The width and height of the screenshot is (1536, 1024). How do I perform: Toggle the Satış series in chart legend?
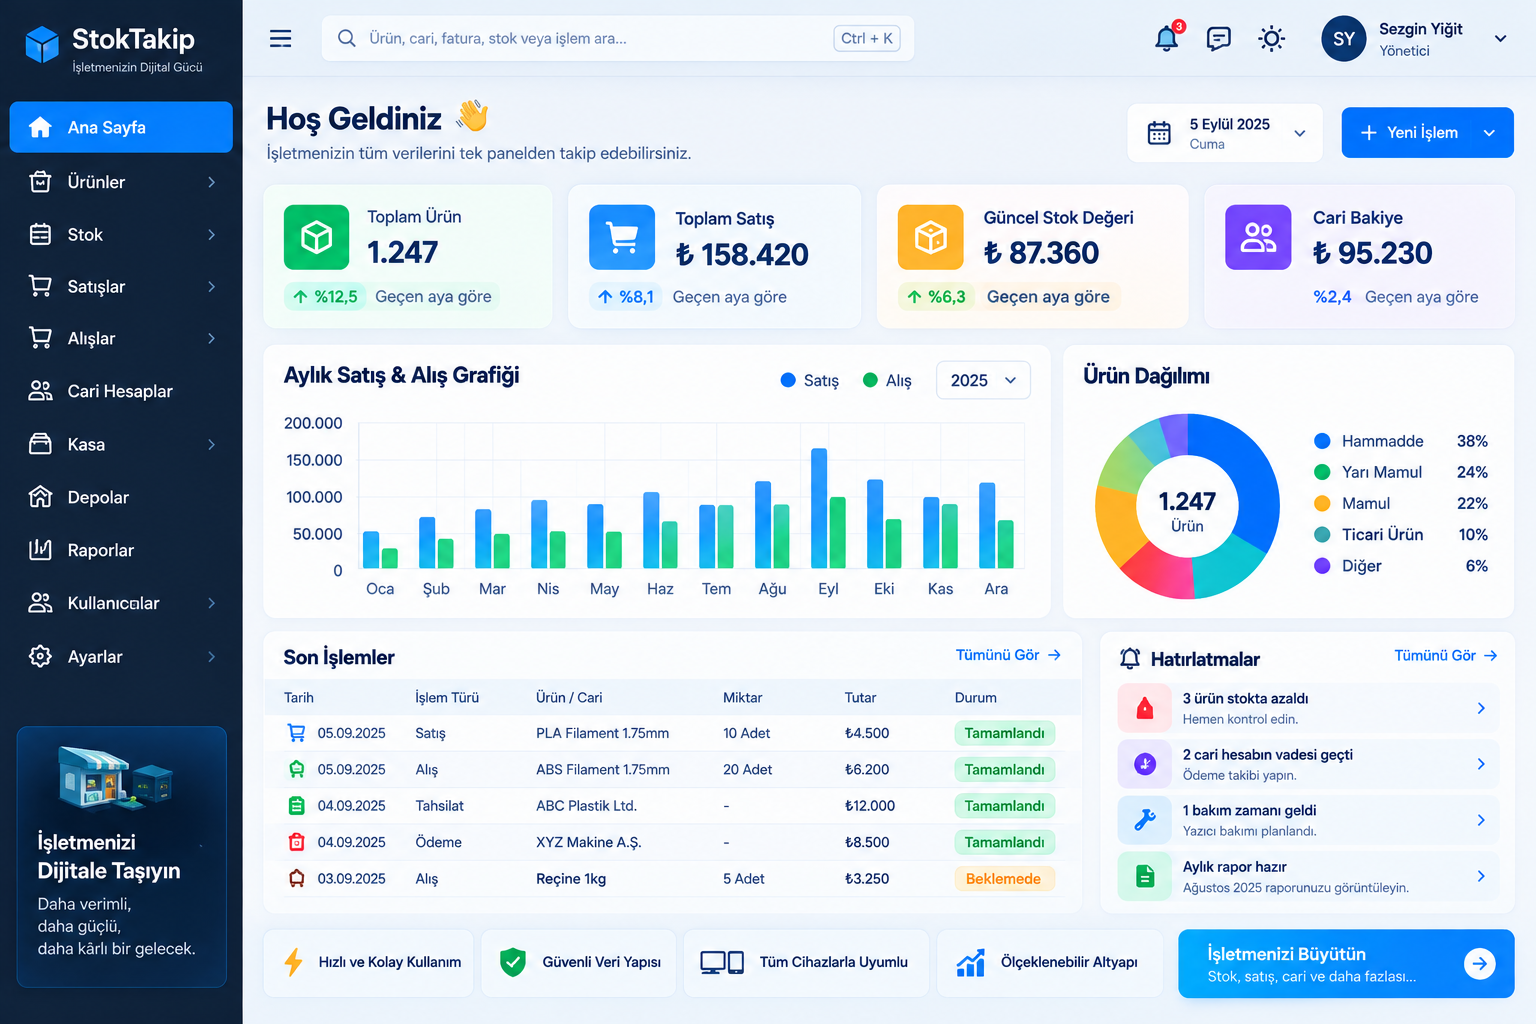pos(809,380)
